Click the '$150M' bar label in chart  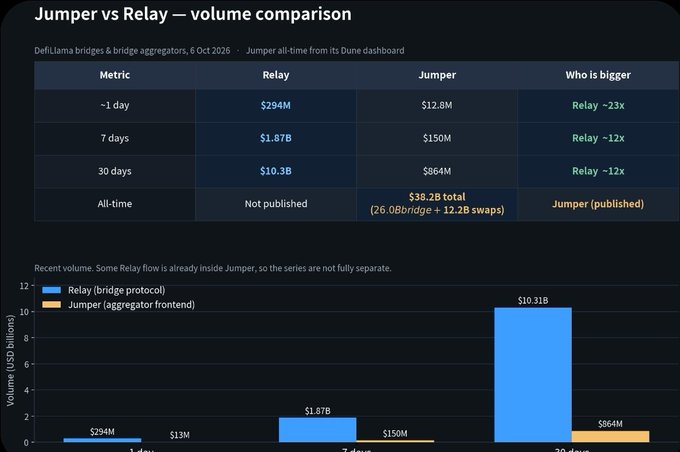pyautogui.click(x=395, y=433)
